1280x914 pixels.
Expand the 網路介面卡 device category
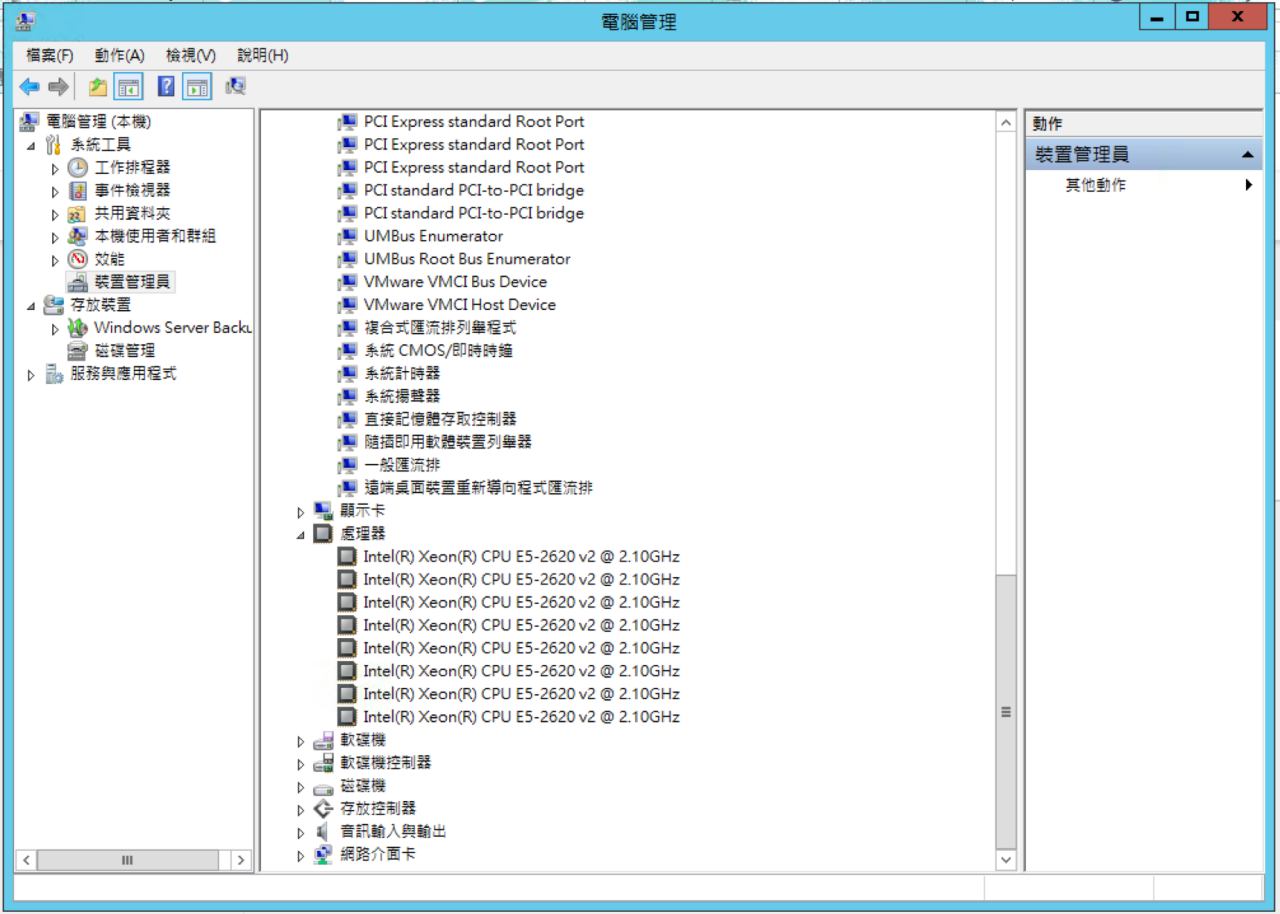coord(301,856)
